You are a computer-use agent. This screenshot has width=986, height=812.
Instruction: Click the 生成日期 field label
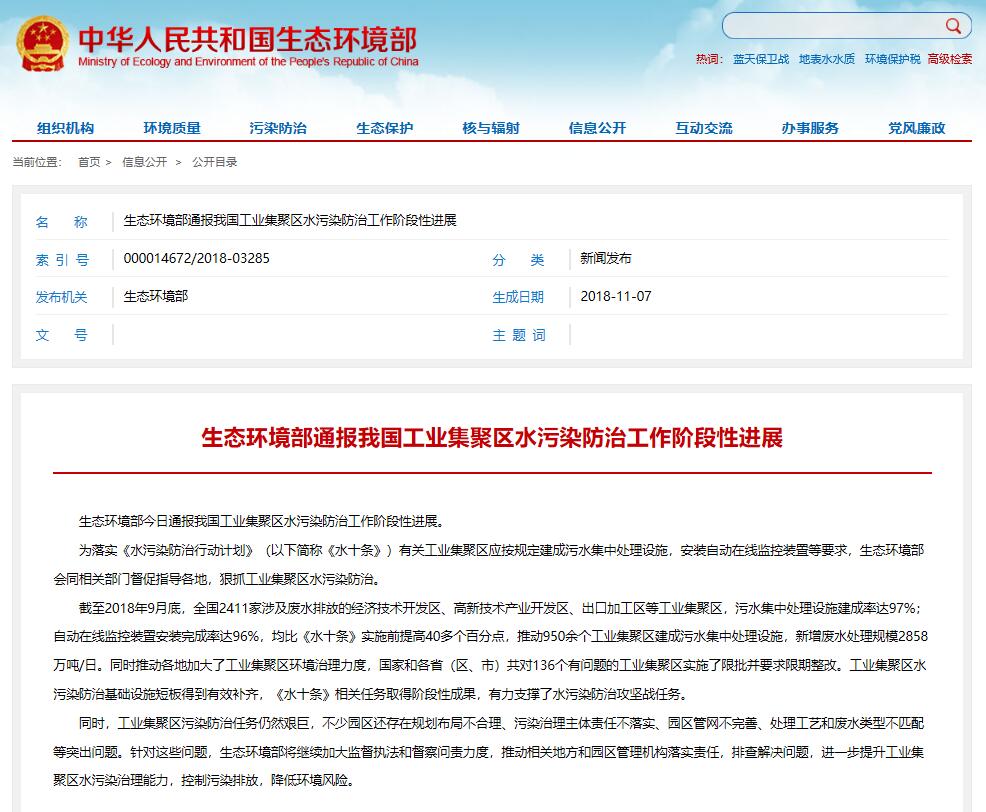[518, 297]
